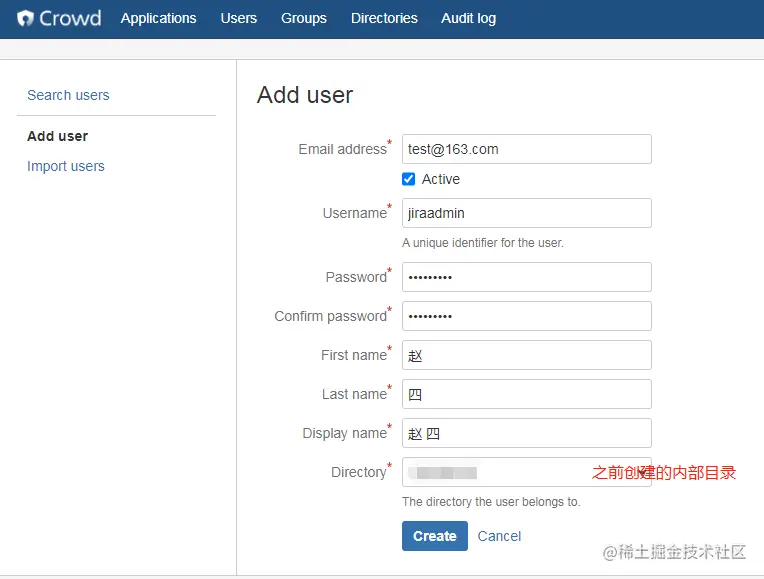Image resolution: width=764 pixels, height=579 pixels.
Task: Click the Password field
Action: click(x=526, y=277)
